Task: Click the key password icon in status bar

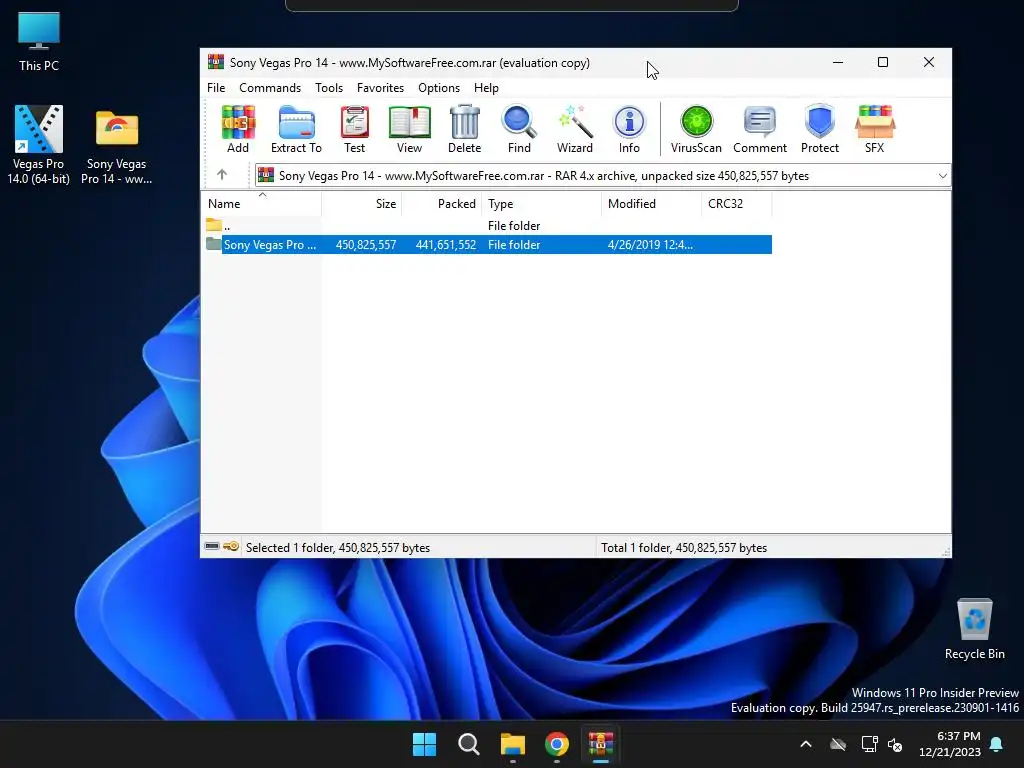Action: 231,547
